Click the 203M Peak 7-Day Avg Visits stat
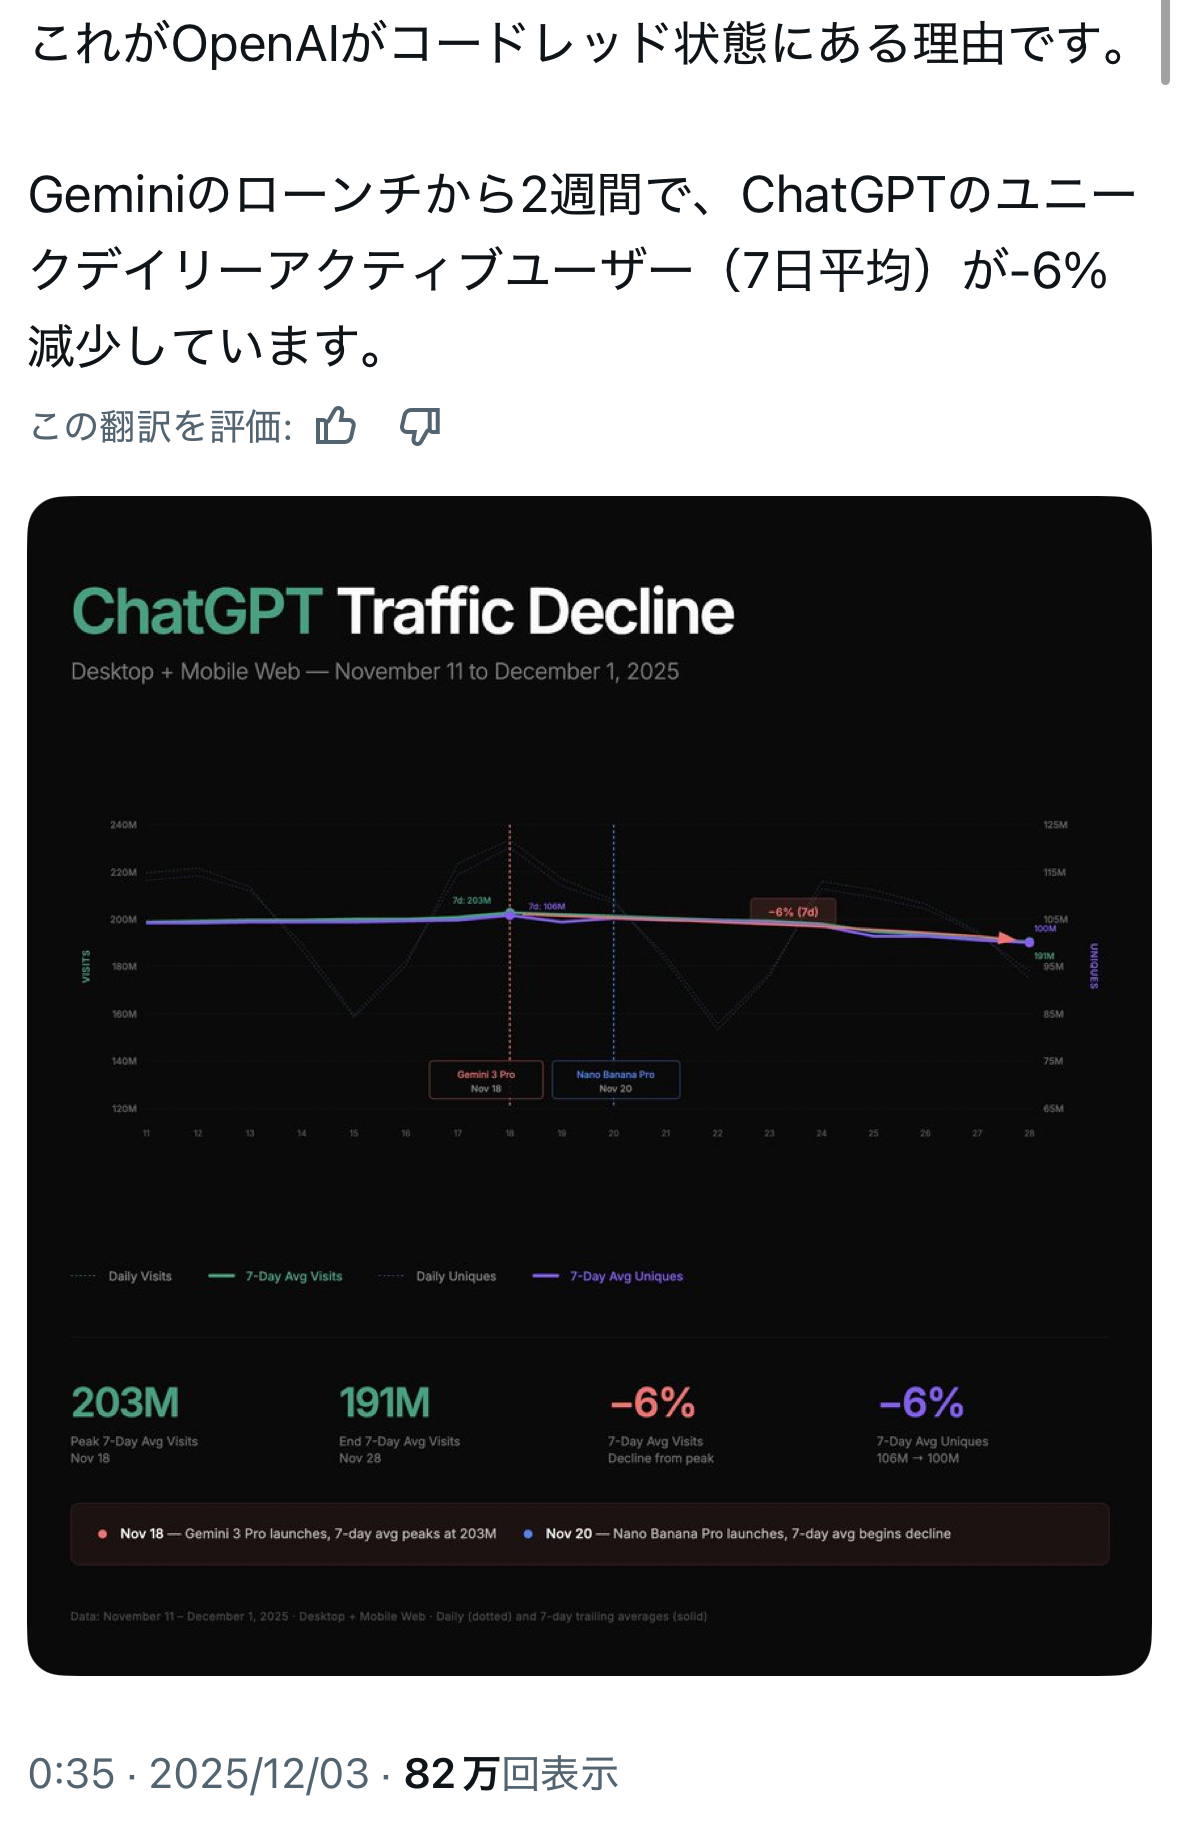Viewport: 1179px width, 1844px height. click(x=126, y=1402)
